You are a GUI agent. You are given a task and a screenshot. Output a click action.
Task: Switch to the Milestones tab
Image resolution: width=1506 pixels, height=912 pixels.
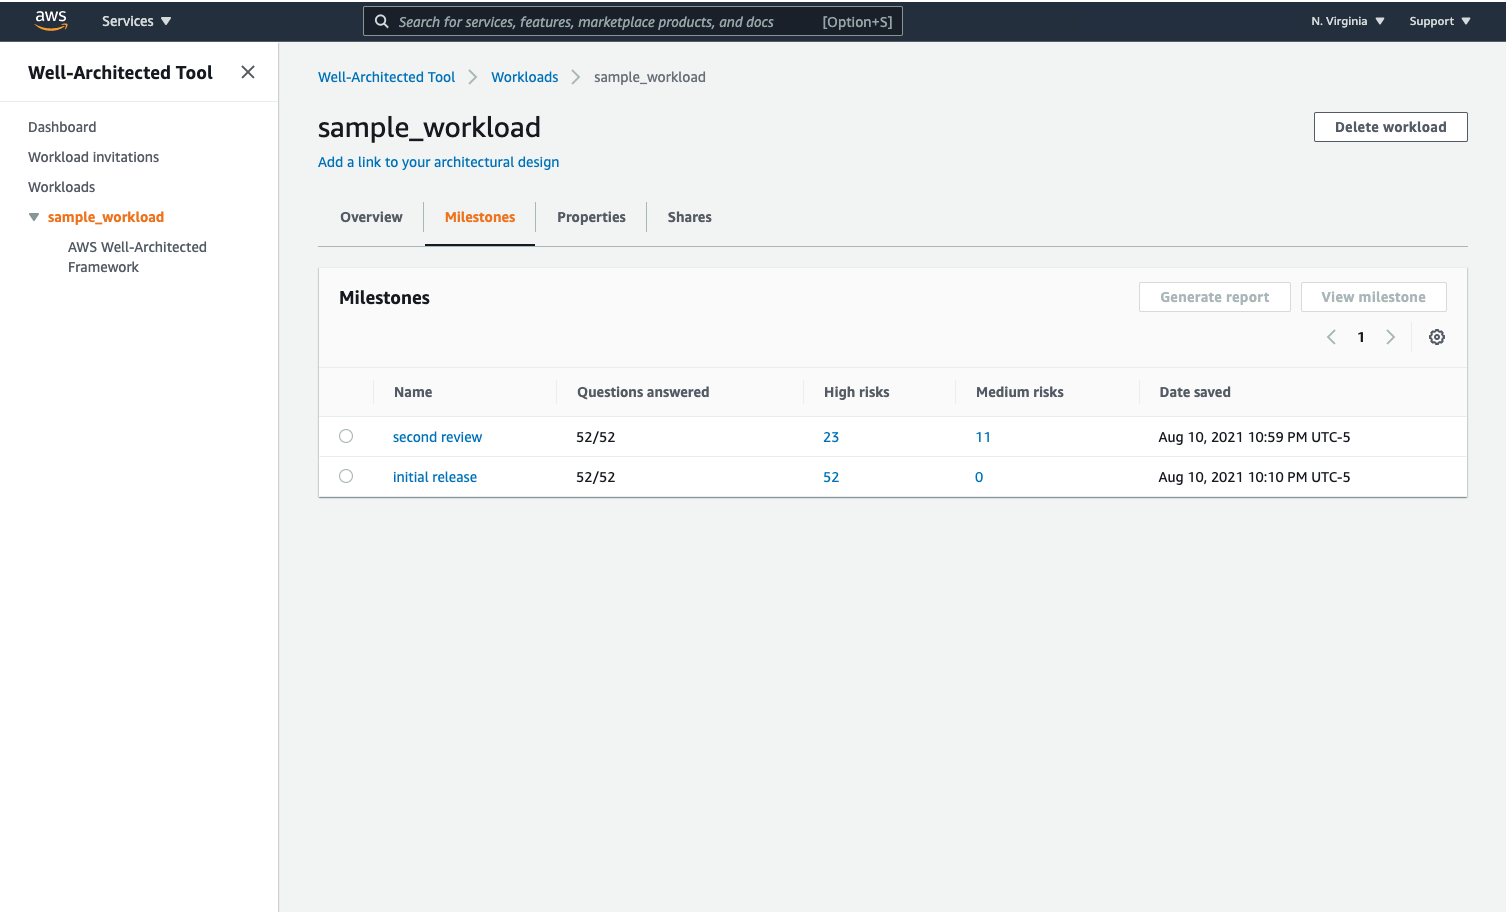(x=480, y=217)
